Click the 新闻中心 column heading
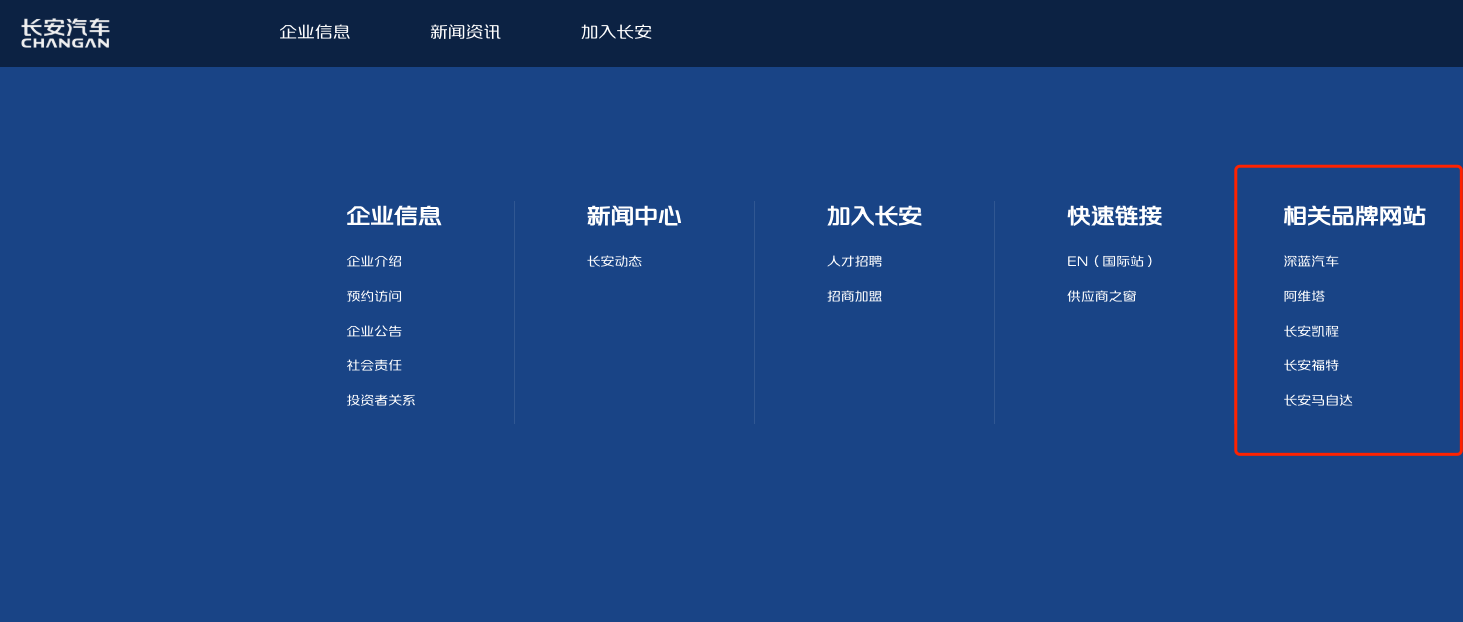Screen dimensions: 1463x622 pyautogui.click(x=634, y=216)
